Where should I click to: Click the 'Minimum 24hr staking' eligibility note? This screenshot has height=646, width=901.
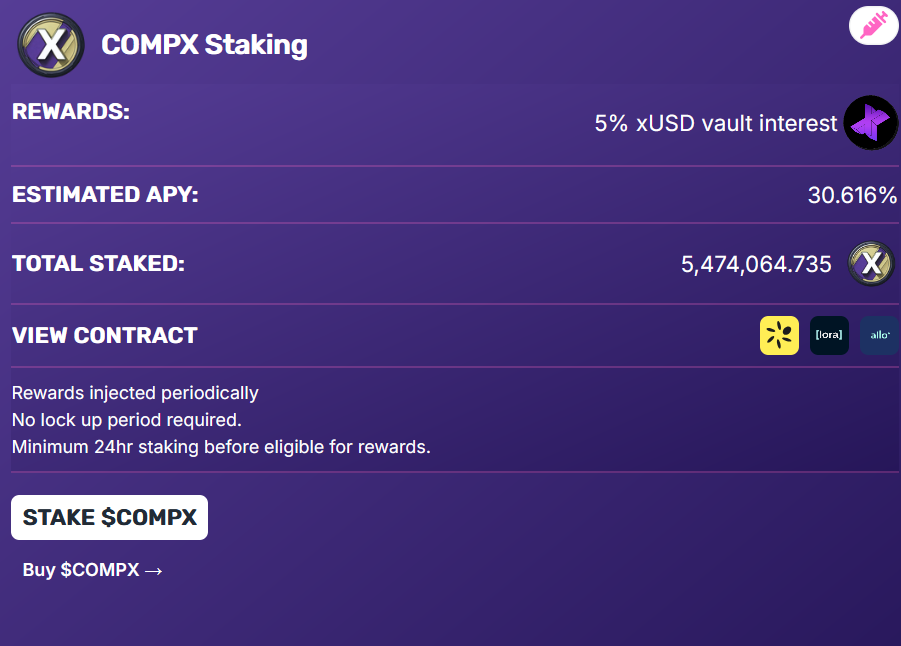pyautogui.click(x=221, y=447)
